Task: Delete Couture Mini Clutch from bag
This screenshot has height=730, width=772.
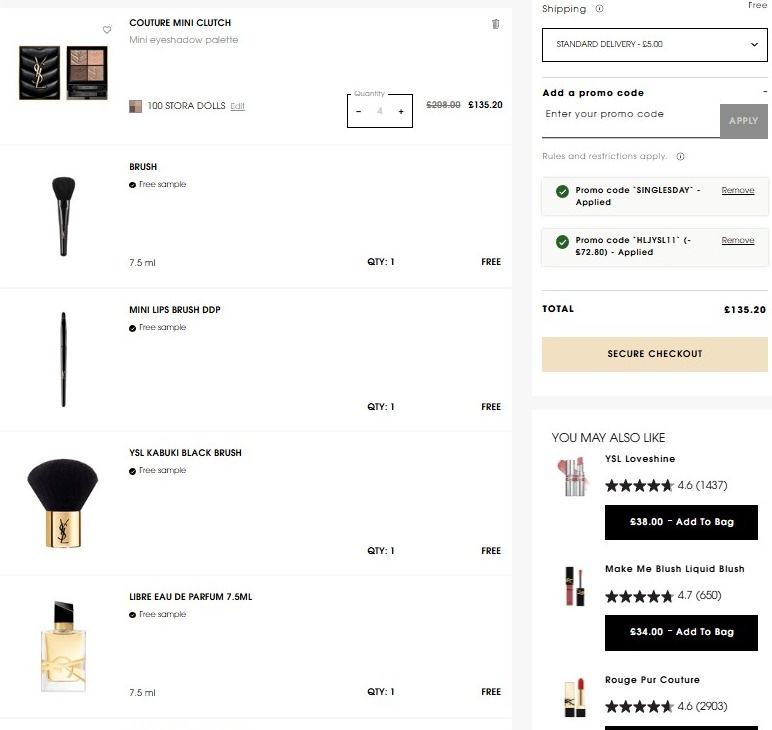Action: click(495, 24)
